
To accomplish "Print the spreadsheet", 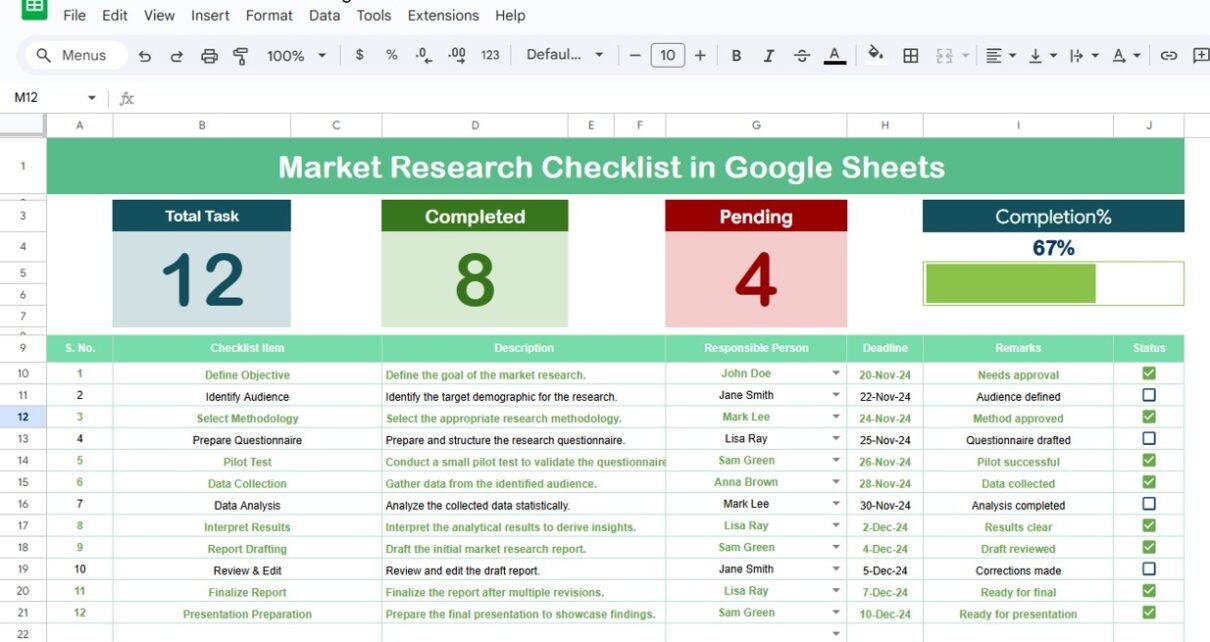I will pos(209,56).
